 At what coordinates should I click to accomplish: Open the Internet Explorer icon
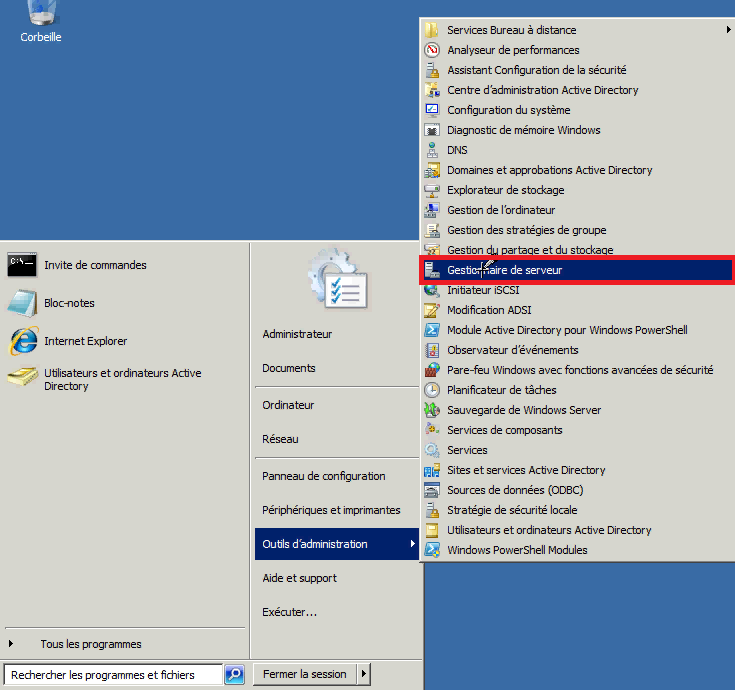click(22, 341)
